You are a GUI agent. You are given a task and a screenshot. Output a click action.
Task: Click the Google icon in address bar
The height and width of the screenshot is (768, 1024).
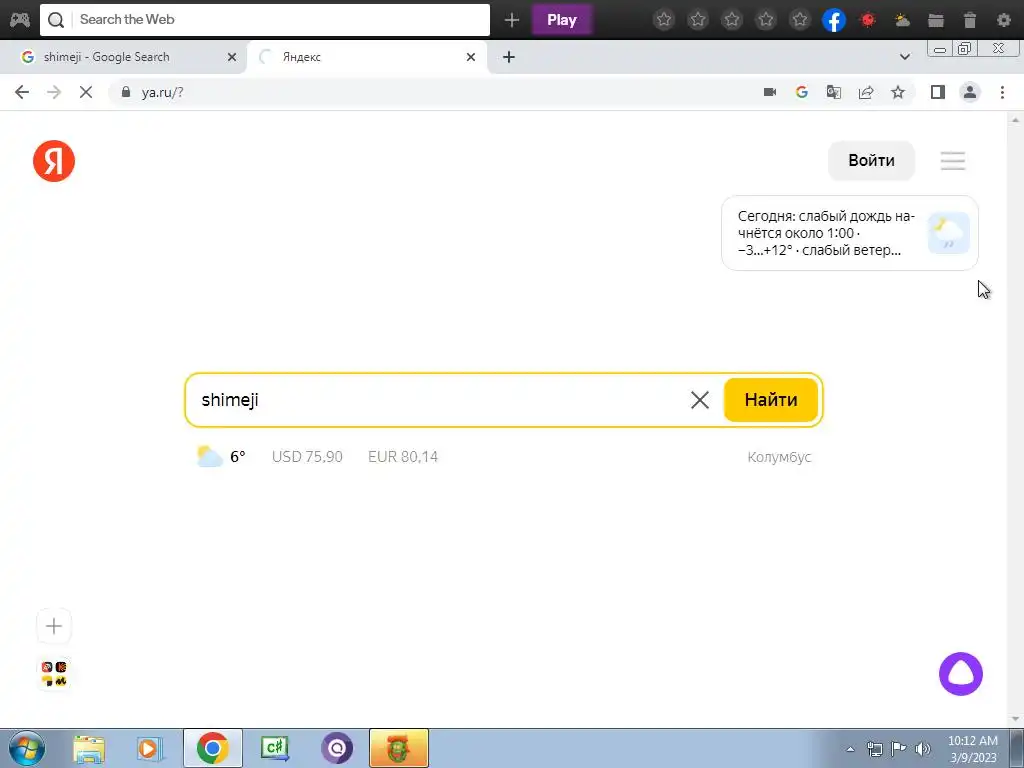802,92
